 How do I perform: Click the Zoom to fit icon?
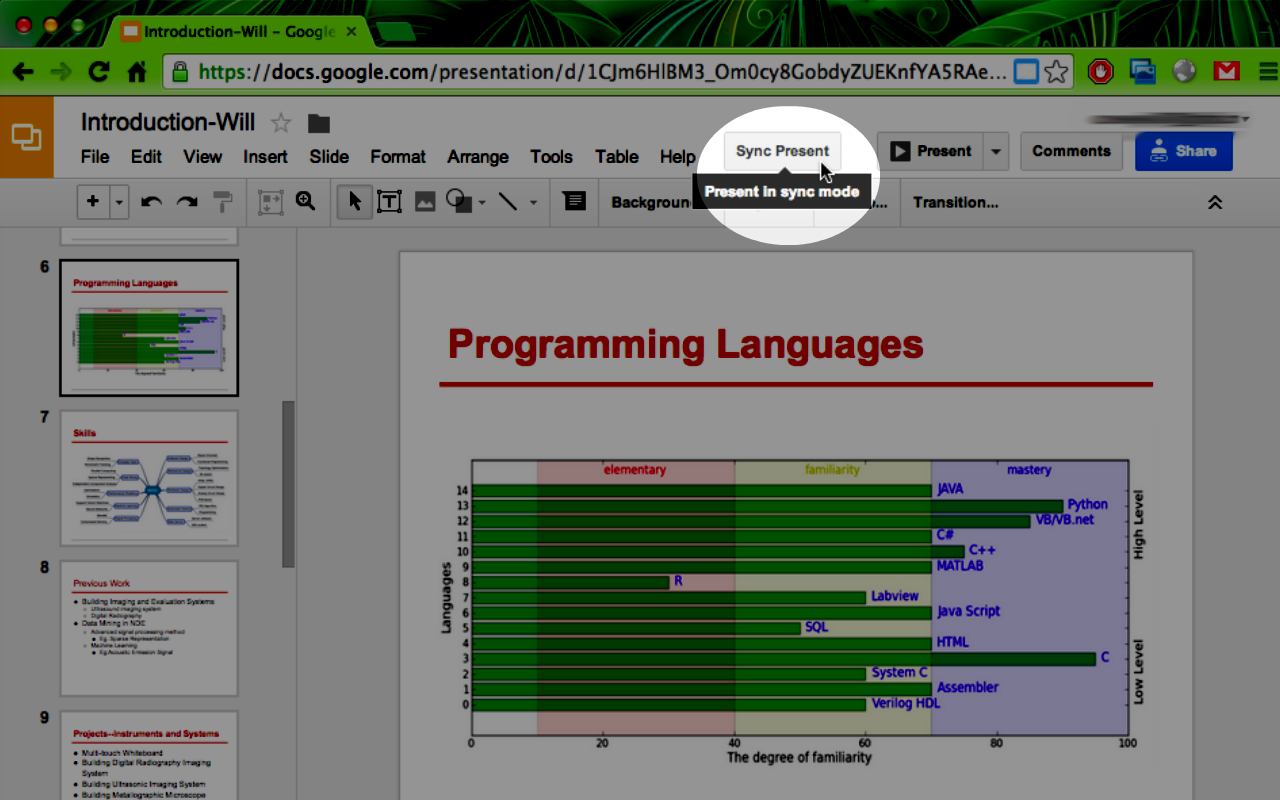(271, 202)
